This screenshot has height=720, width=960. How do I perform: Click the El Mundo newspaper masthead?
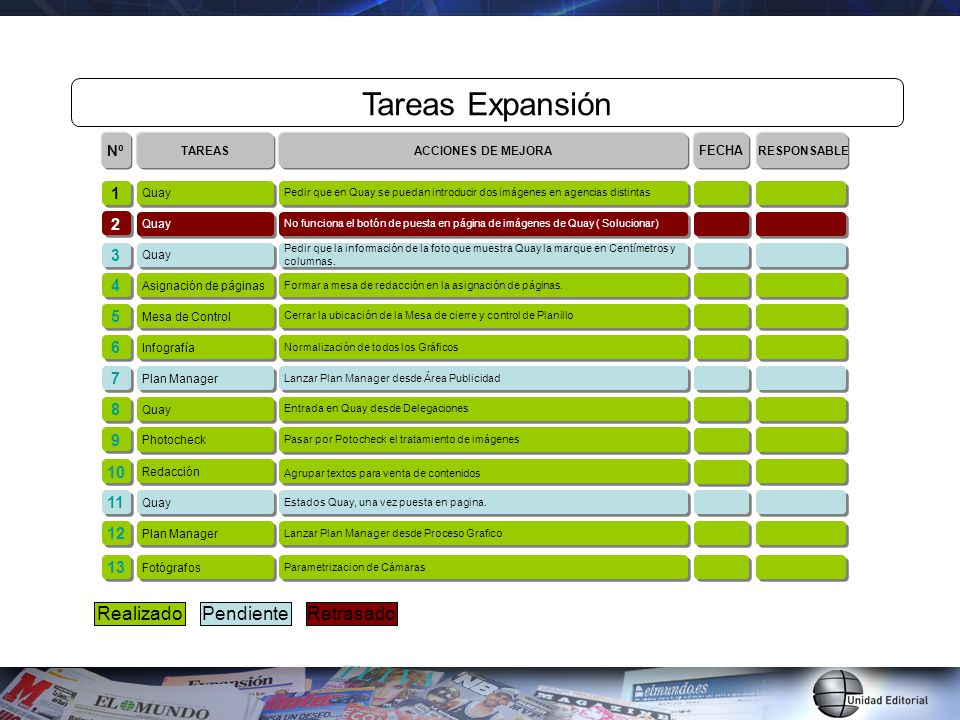[151, 705]
